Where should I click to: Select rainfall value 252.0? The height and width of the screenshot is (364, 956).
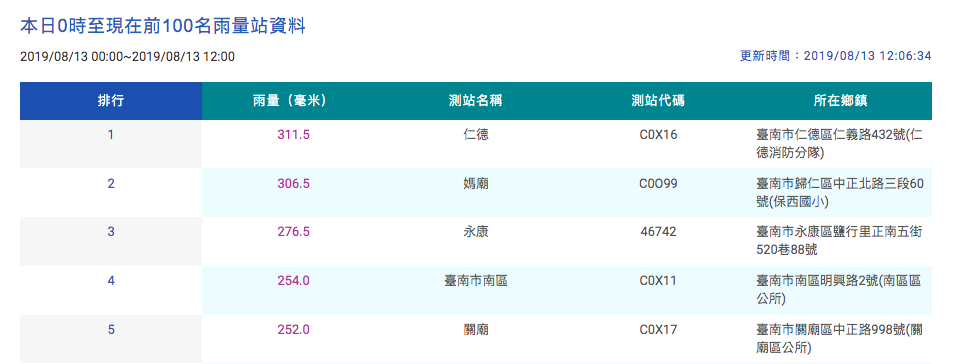(293, 330)
